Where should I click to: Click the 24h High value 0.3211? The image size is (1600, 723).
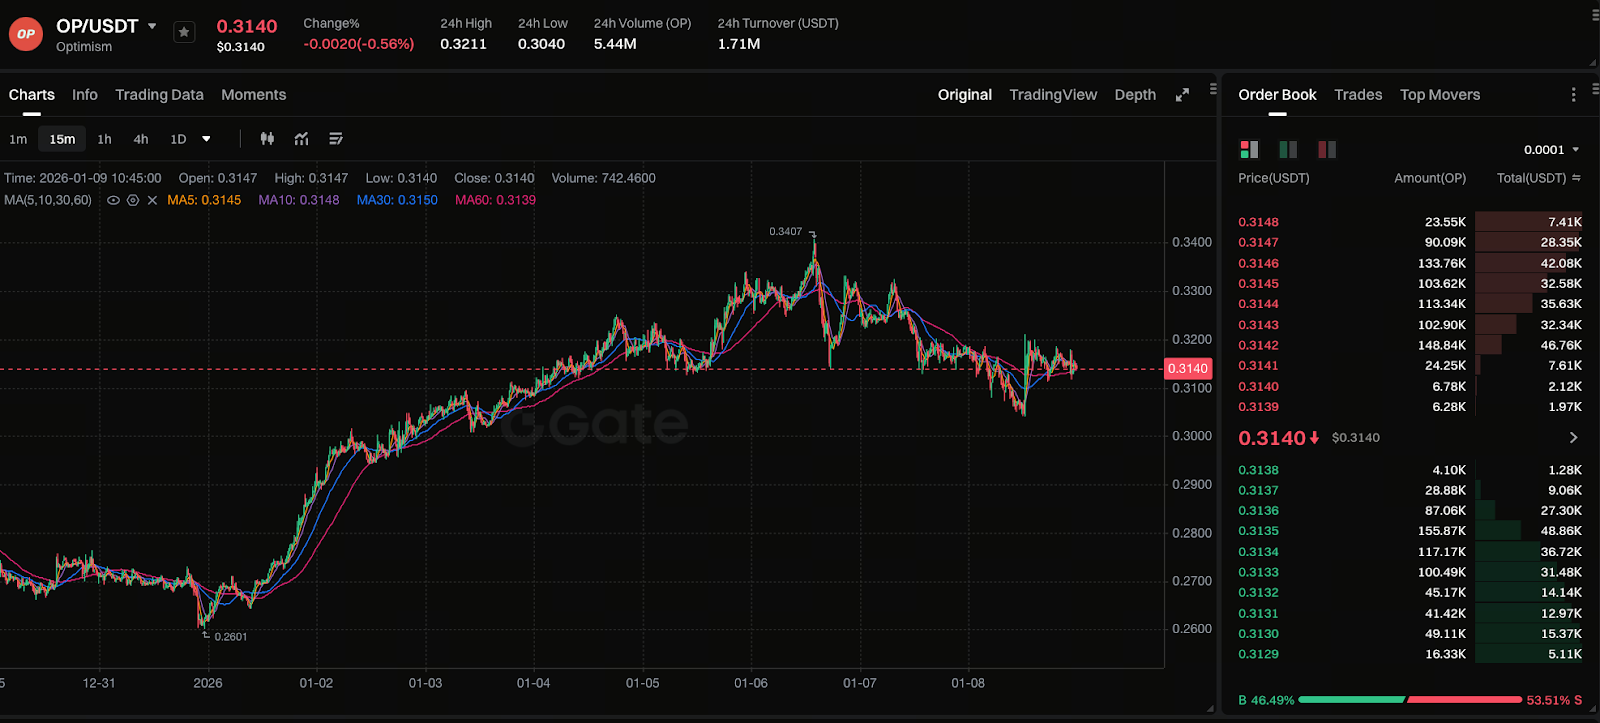point(463,44)
